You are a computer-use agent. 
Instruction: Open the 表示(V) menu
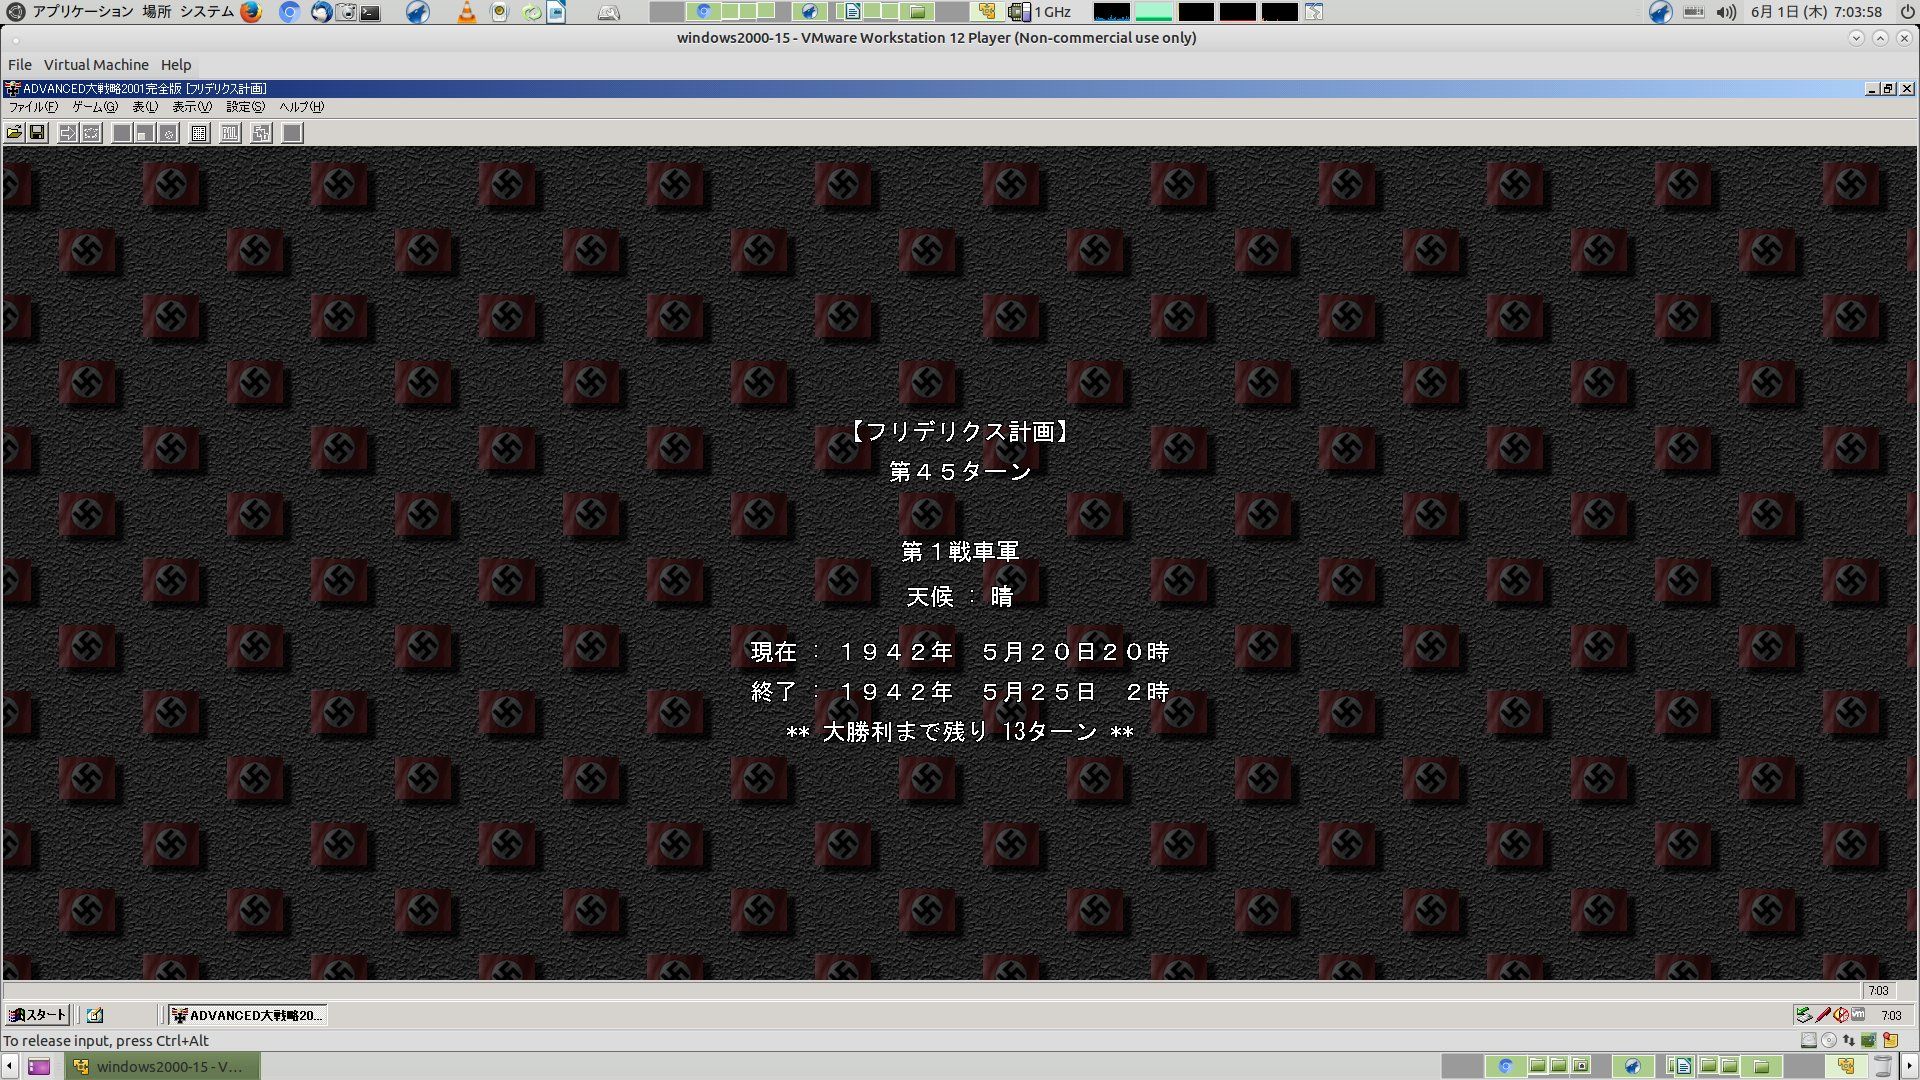pyautogui.click(x=192, y=107)
